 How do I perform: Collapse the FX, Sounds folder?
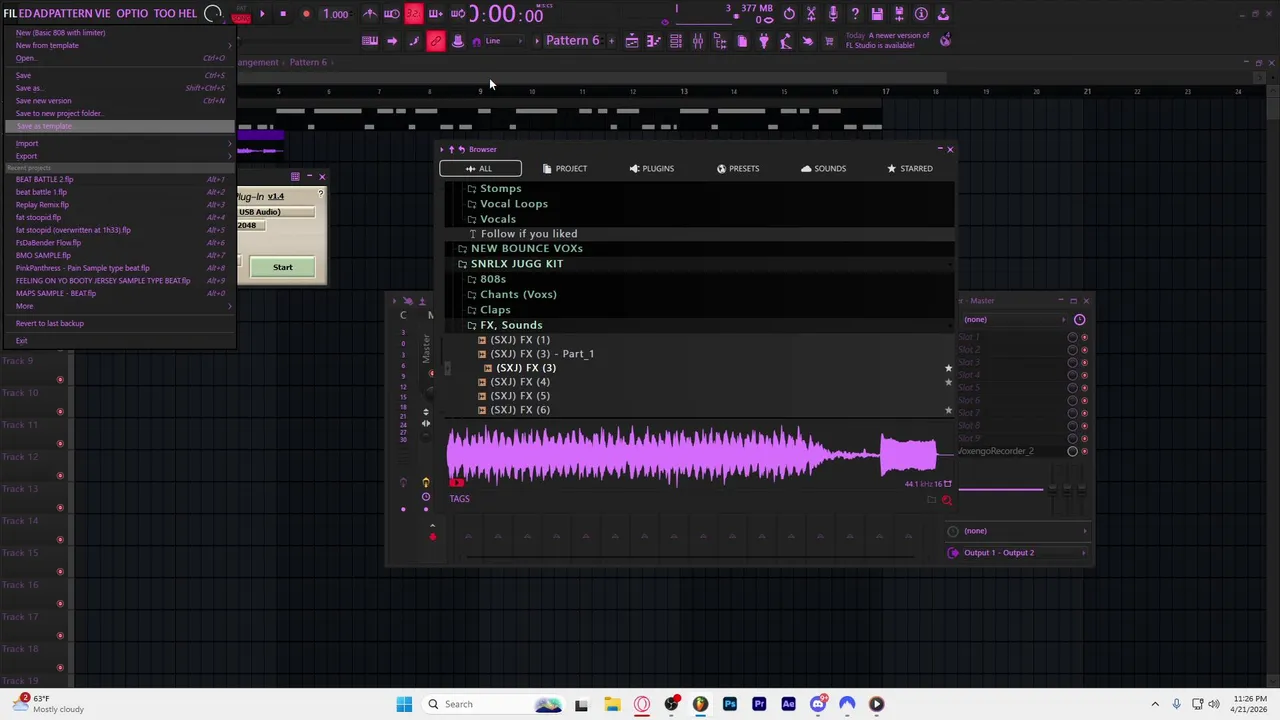[511, 325]
